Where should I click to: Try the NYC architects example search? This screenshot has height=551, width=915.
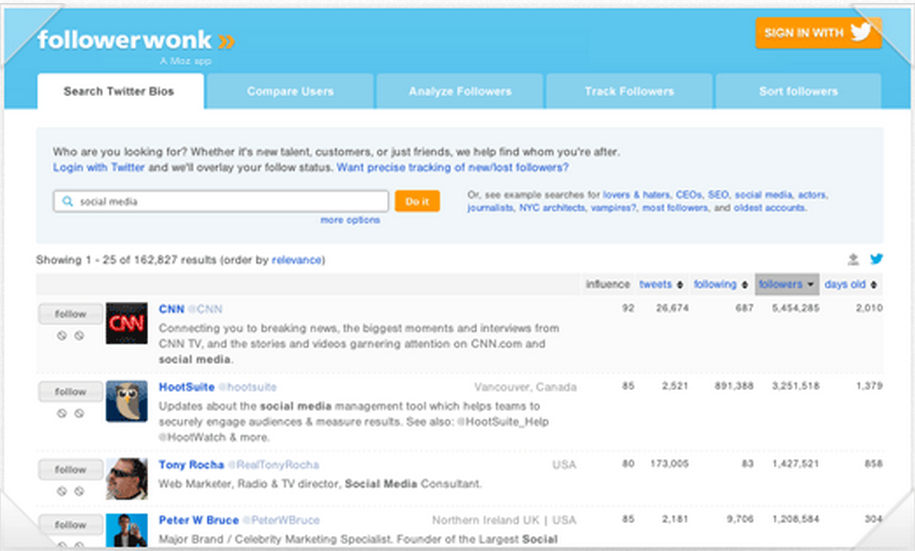coord(552,208)
